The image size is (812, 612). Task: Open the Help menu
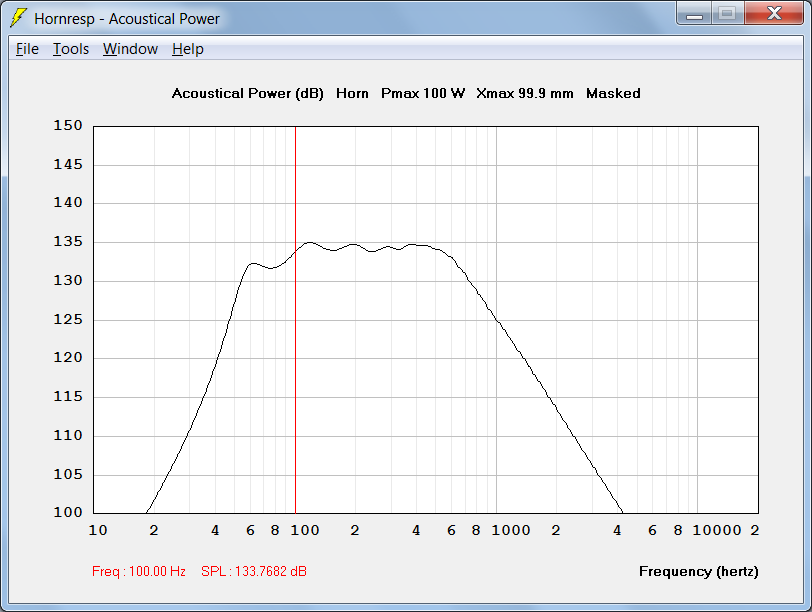[187, 49]
